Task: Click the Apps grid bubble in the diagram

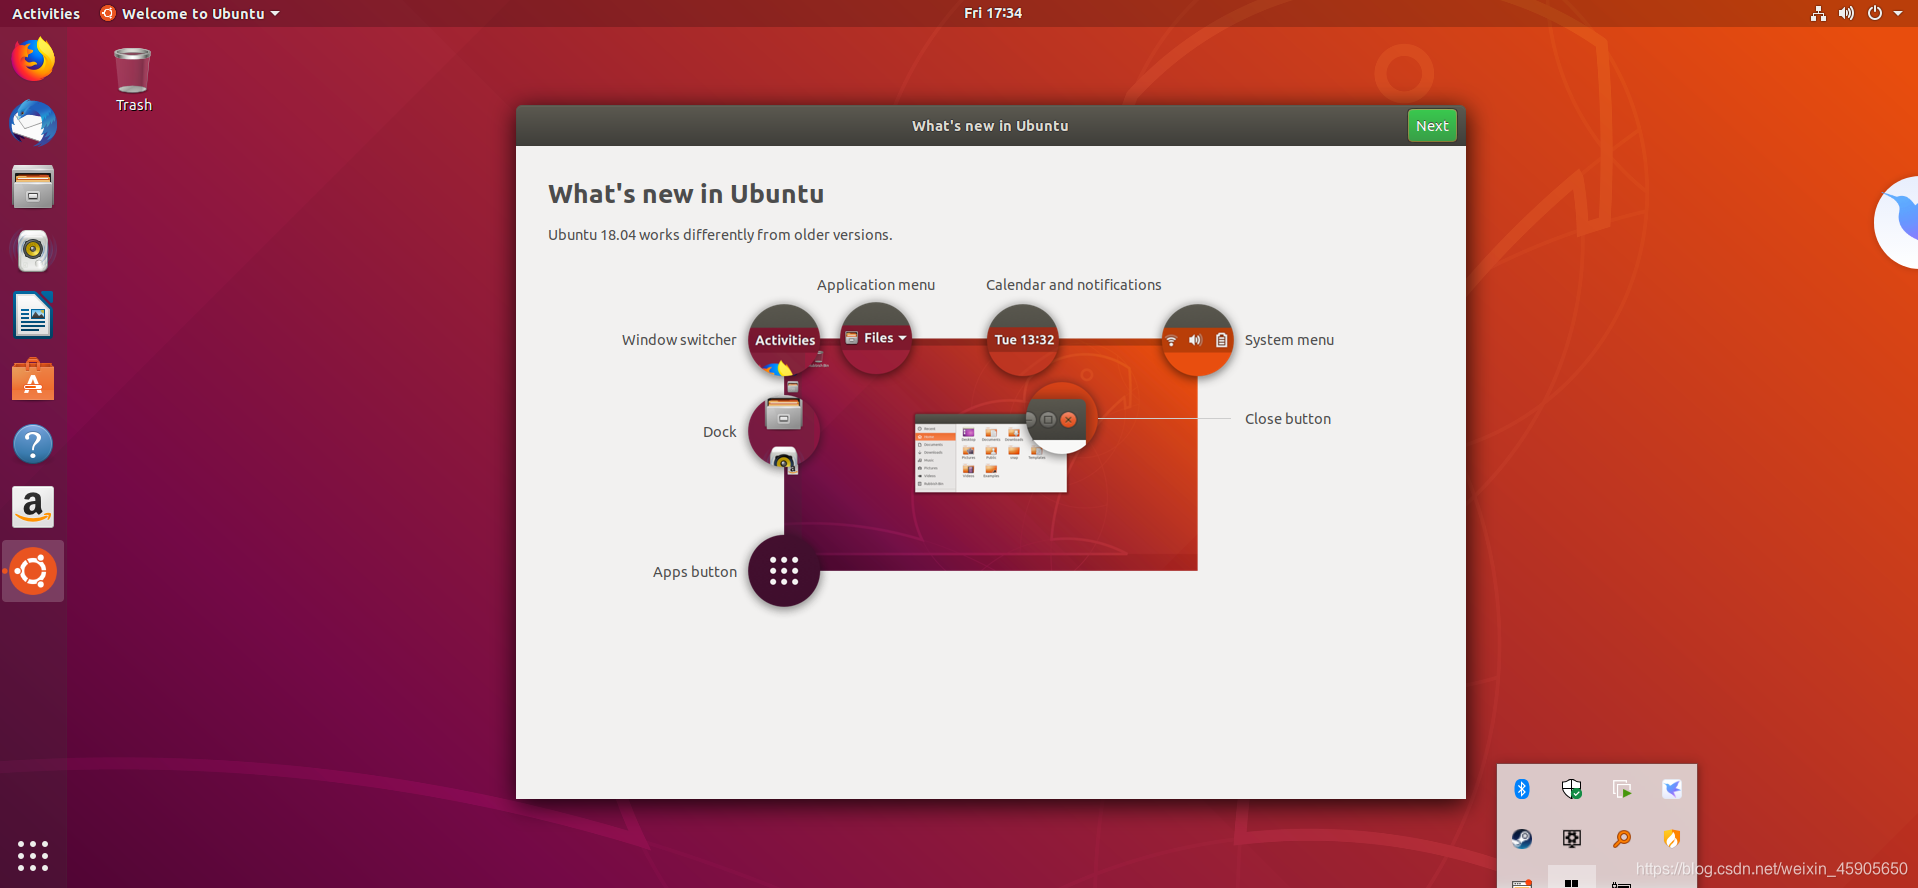Action: pyautogui.click(x=784, y=571)
